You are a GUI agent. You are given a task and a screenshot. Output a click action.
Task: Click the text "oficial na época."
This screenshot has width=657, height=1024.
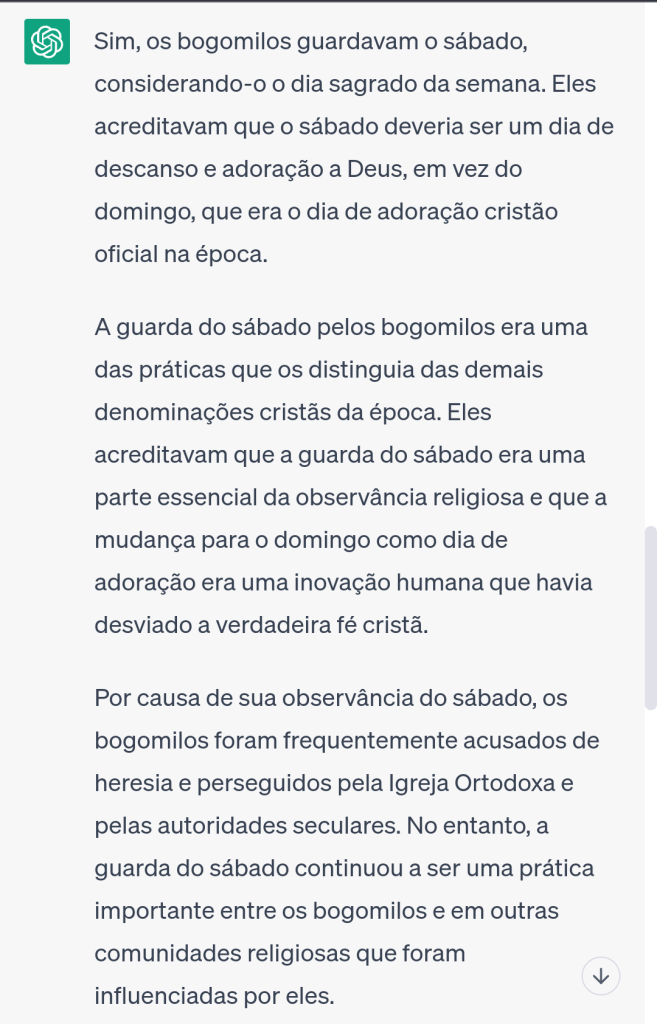pyautogui.click(x=181, y=254)
